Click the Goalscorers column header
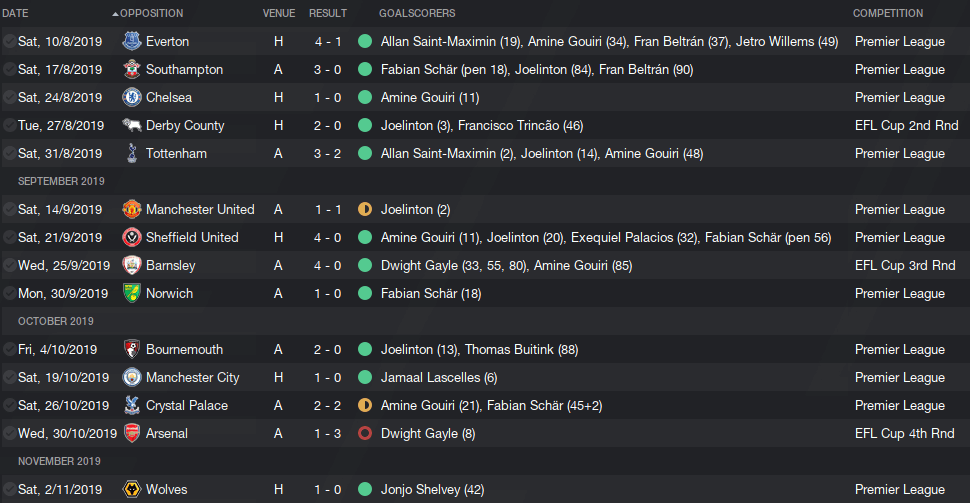This screenshot has width=970, height=503. tap(417, 13)
